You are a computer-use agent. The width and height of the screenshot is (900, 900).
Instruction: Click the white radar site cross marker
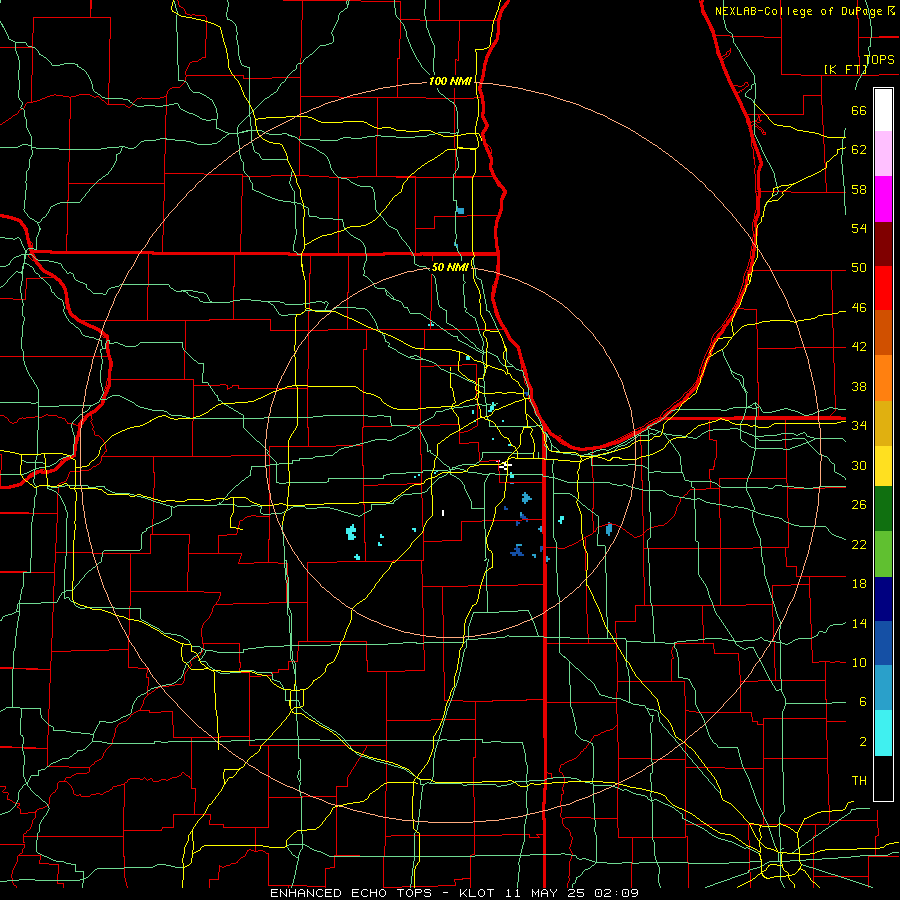tap(504, 466)
